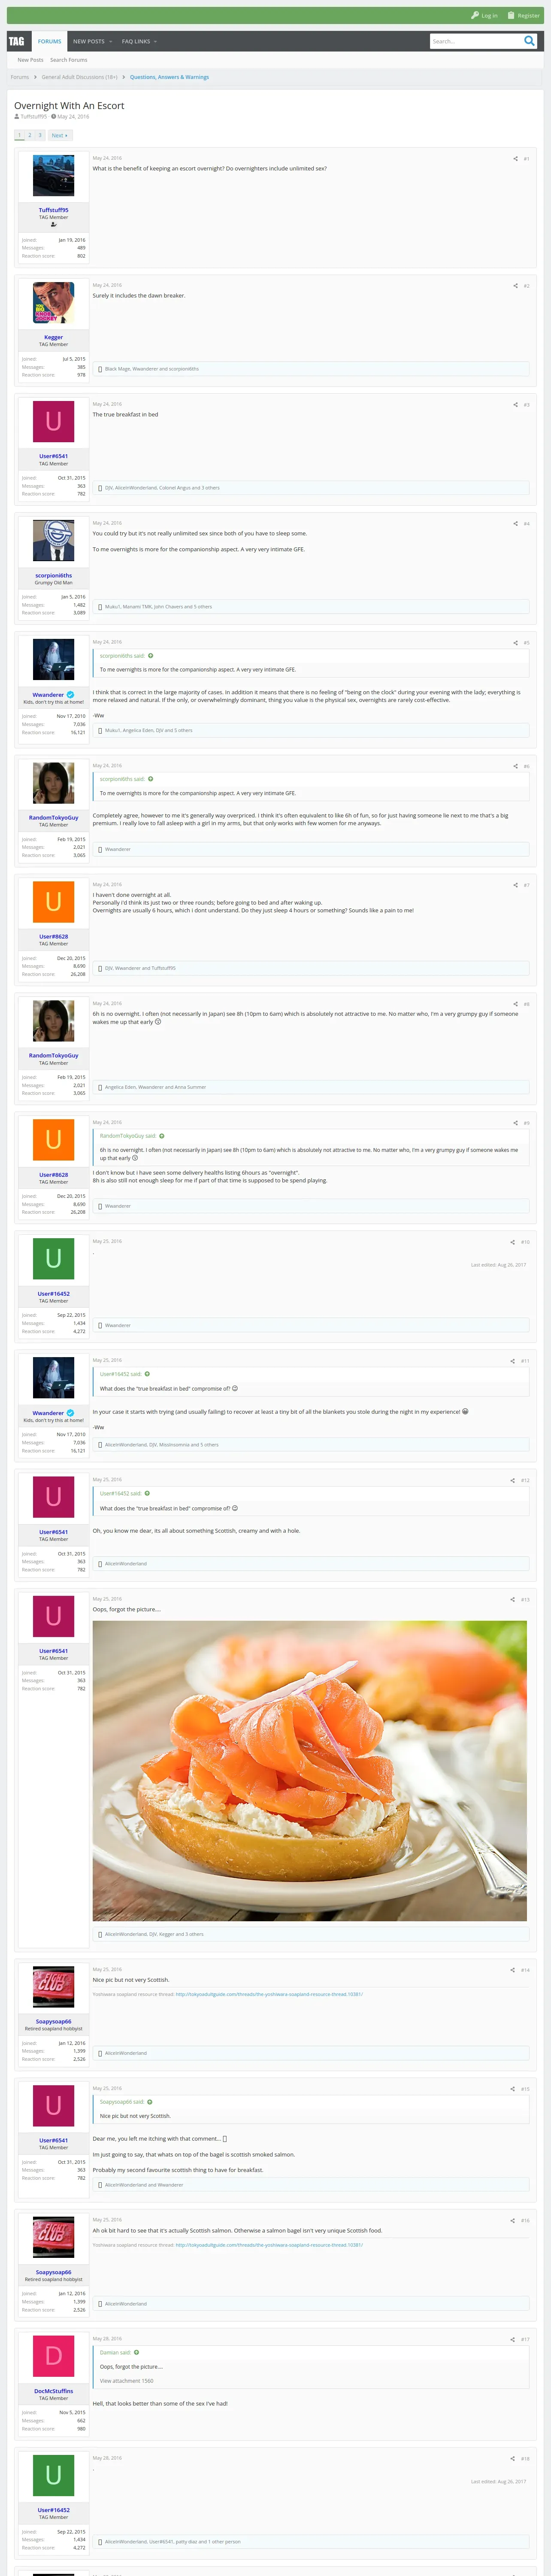This screenshot has width=551, height=2576.
Task: Jump to quoted RandomTokyoGuy post in post #9
Action: point(162,1136)
